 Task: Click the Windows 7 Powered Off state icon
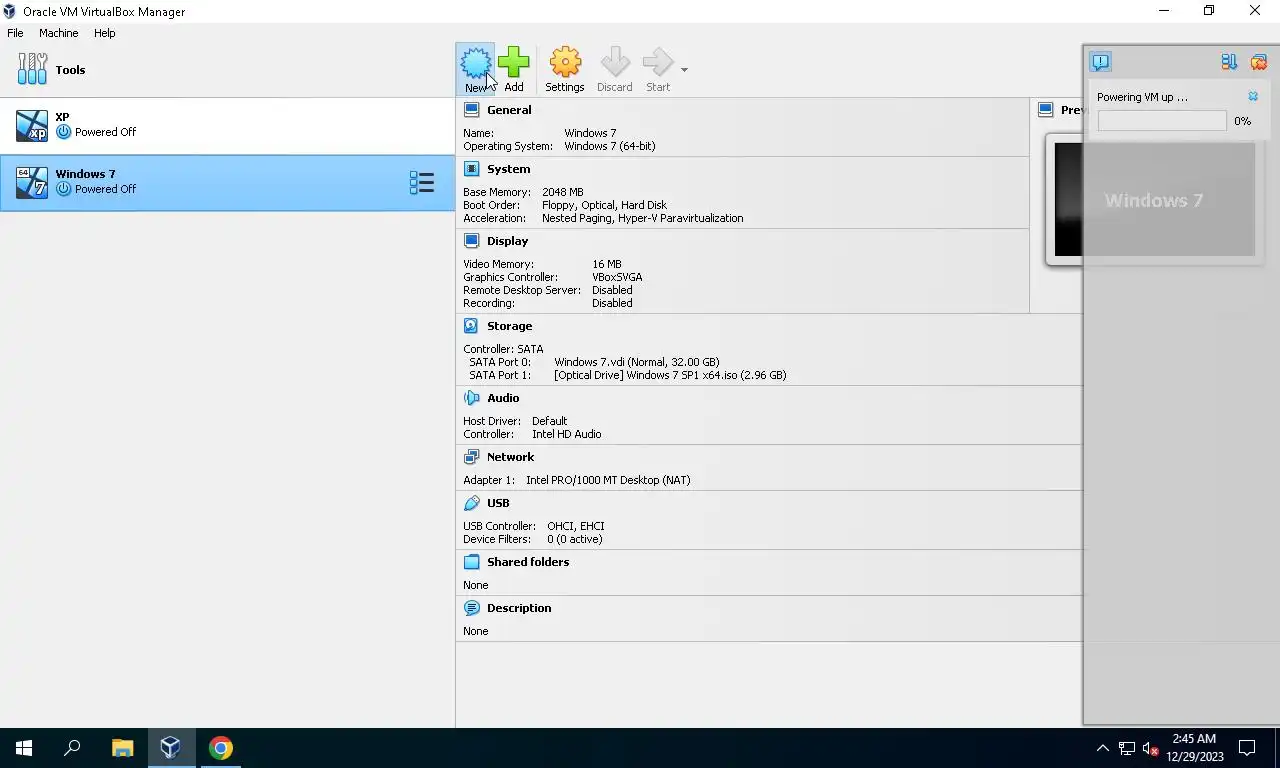[63, 189]
